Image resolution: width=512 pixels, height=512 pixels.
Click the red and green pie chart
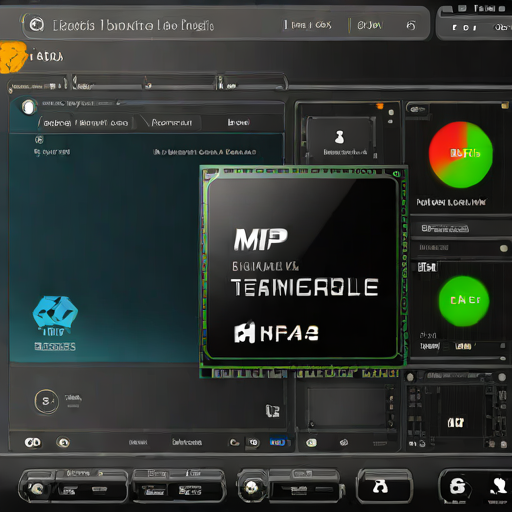coord(461,154)
